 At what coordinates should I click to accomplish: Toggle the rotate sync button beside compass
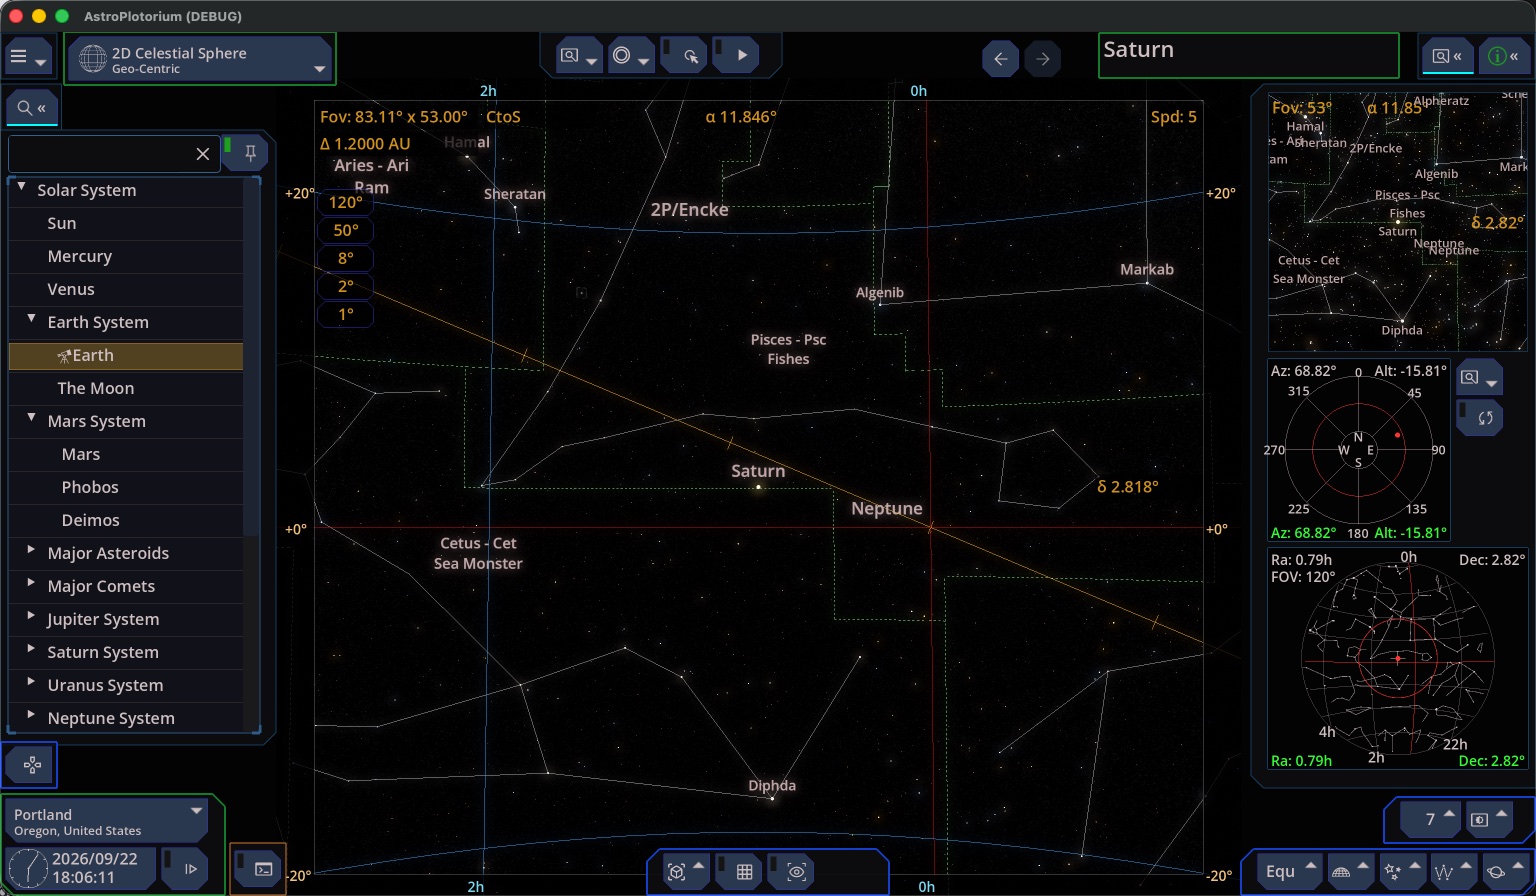click(1479, 417)
